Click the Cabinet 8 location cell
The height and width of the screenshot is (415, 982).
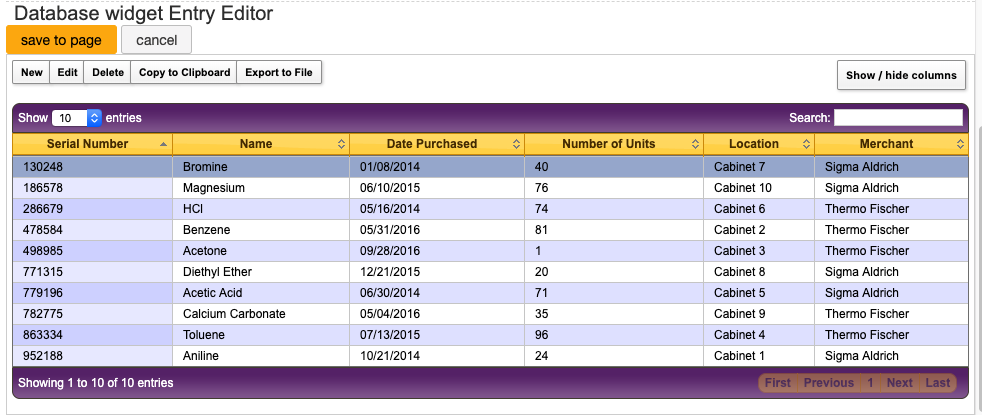click(x=759, y=272)
